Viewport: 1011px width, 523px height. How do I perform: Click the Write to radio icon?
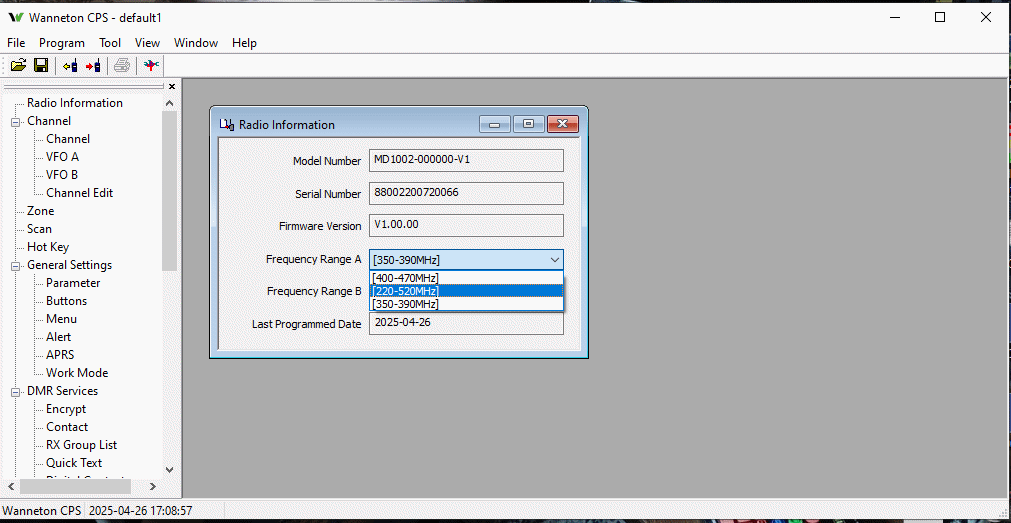(93, 65)
